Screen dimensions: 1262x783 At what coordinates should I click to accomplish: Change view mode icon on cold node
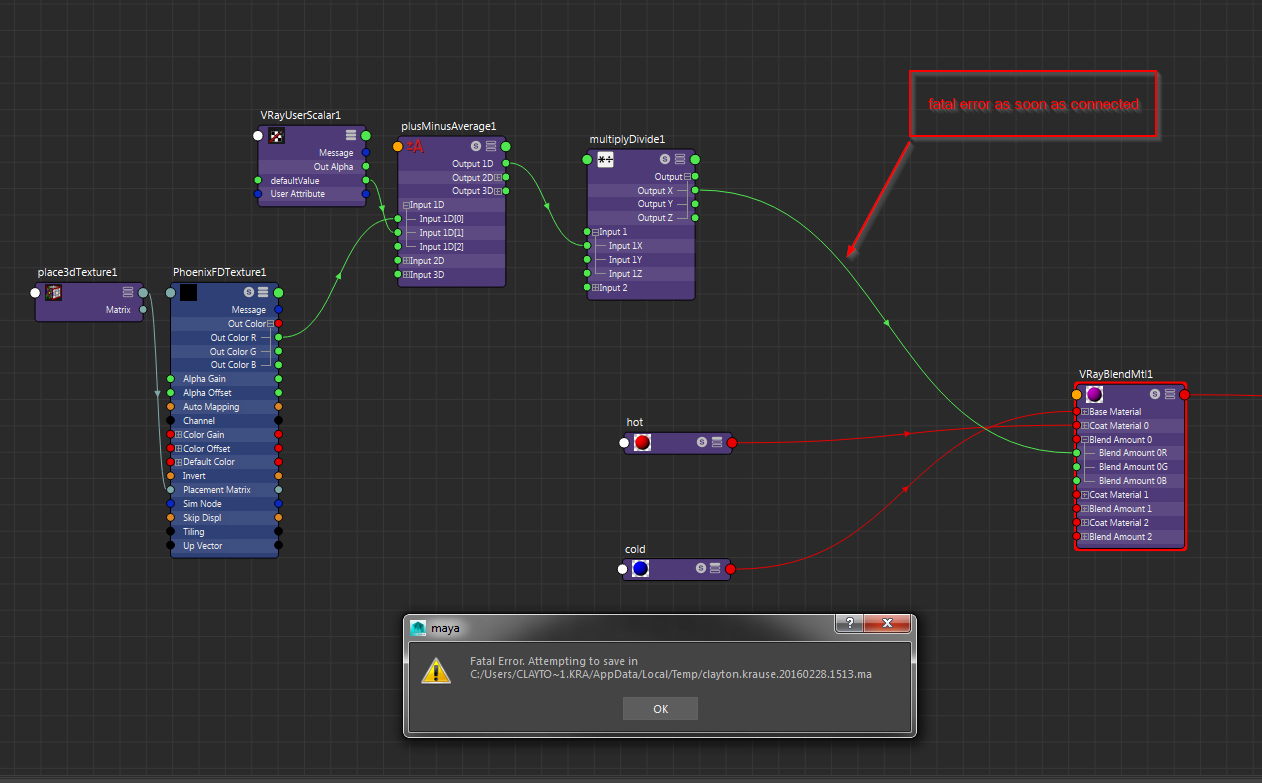pyautogui.click(x=715, y=568)
